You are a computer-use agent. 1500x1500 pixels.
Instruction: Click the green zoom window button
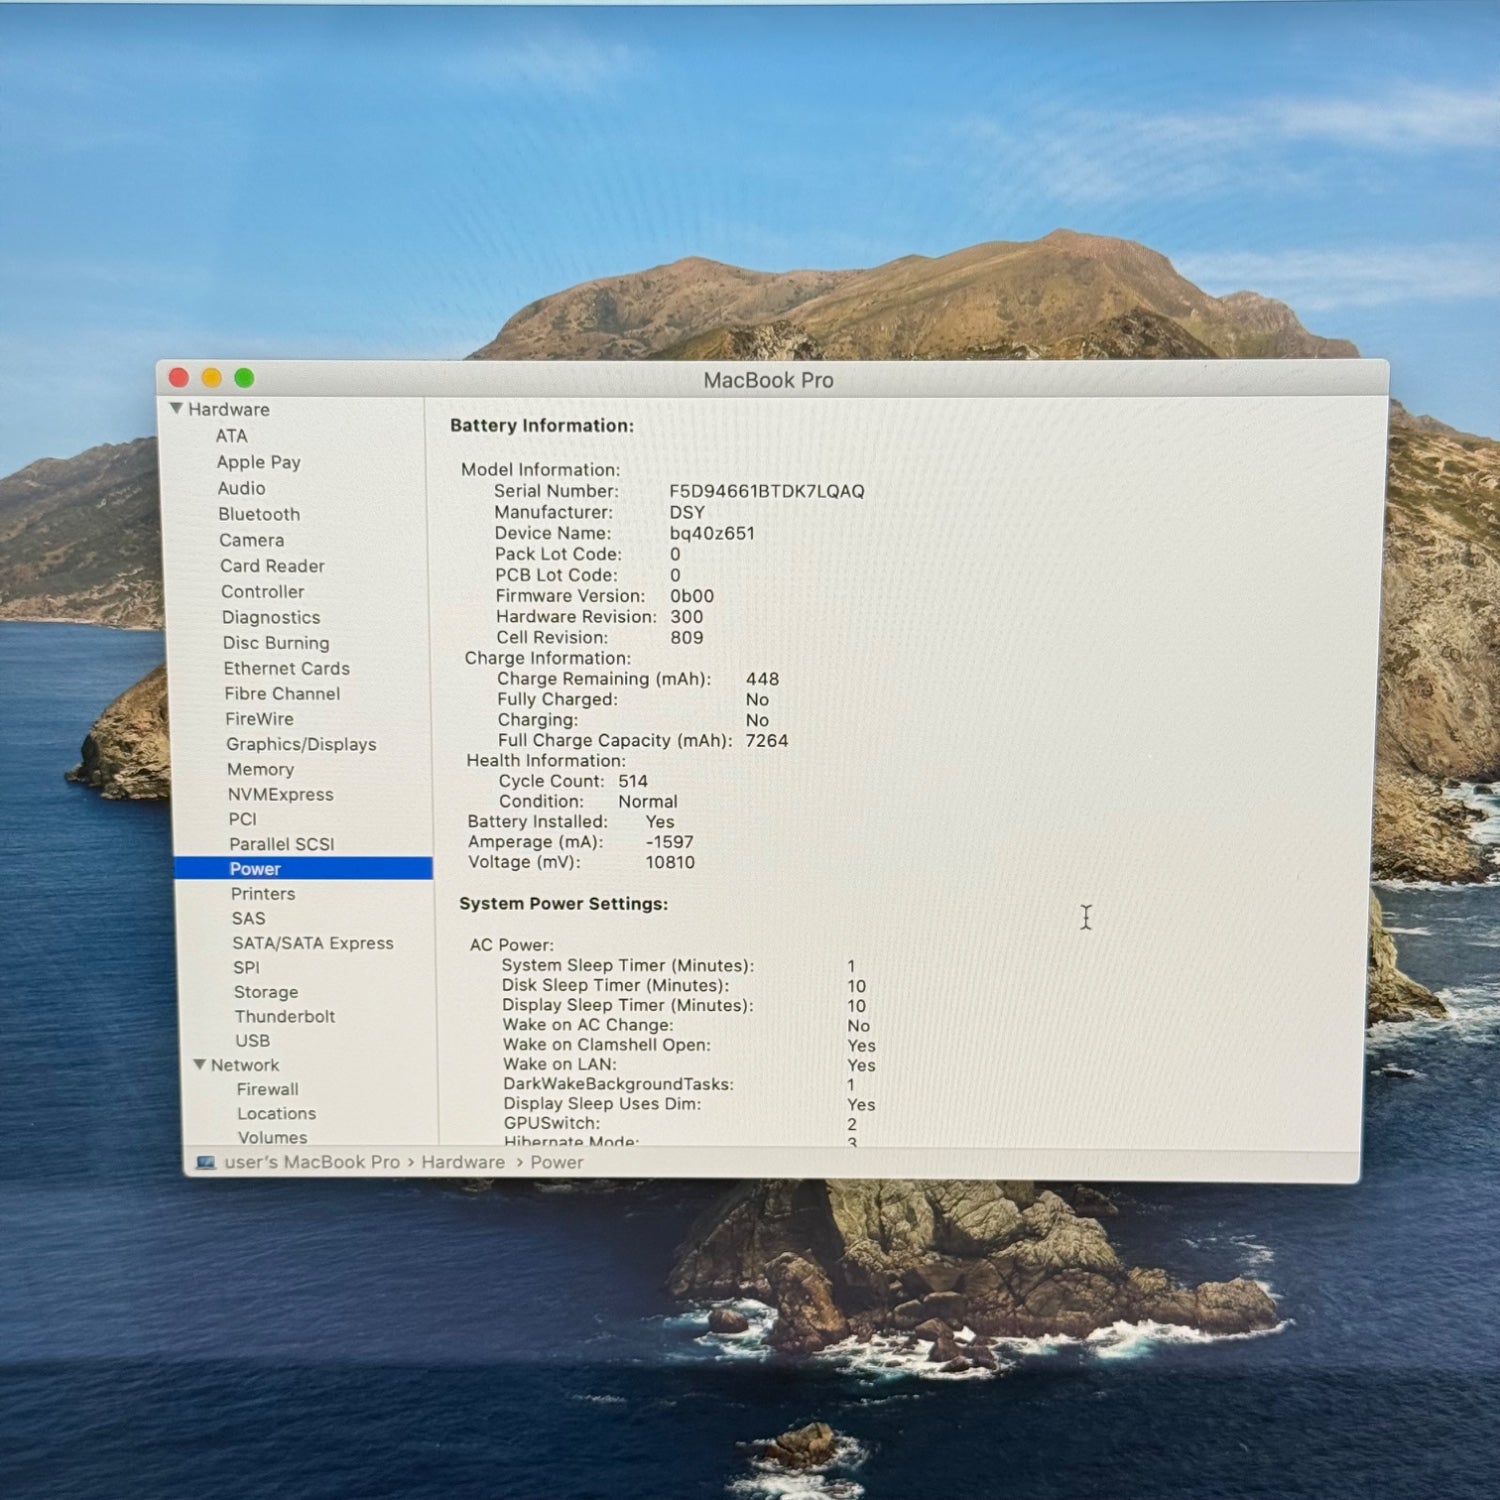pyautogui.click(x=244, y=378)
